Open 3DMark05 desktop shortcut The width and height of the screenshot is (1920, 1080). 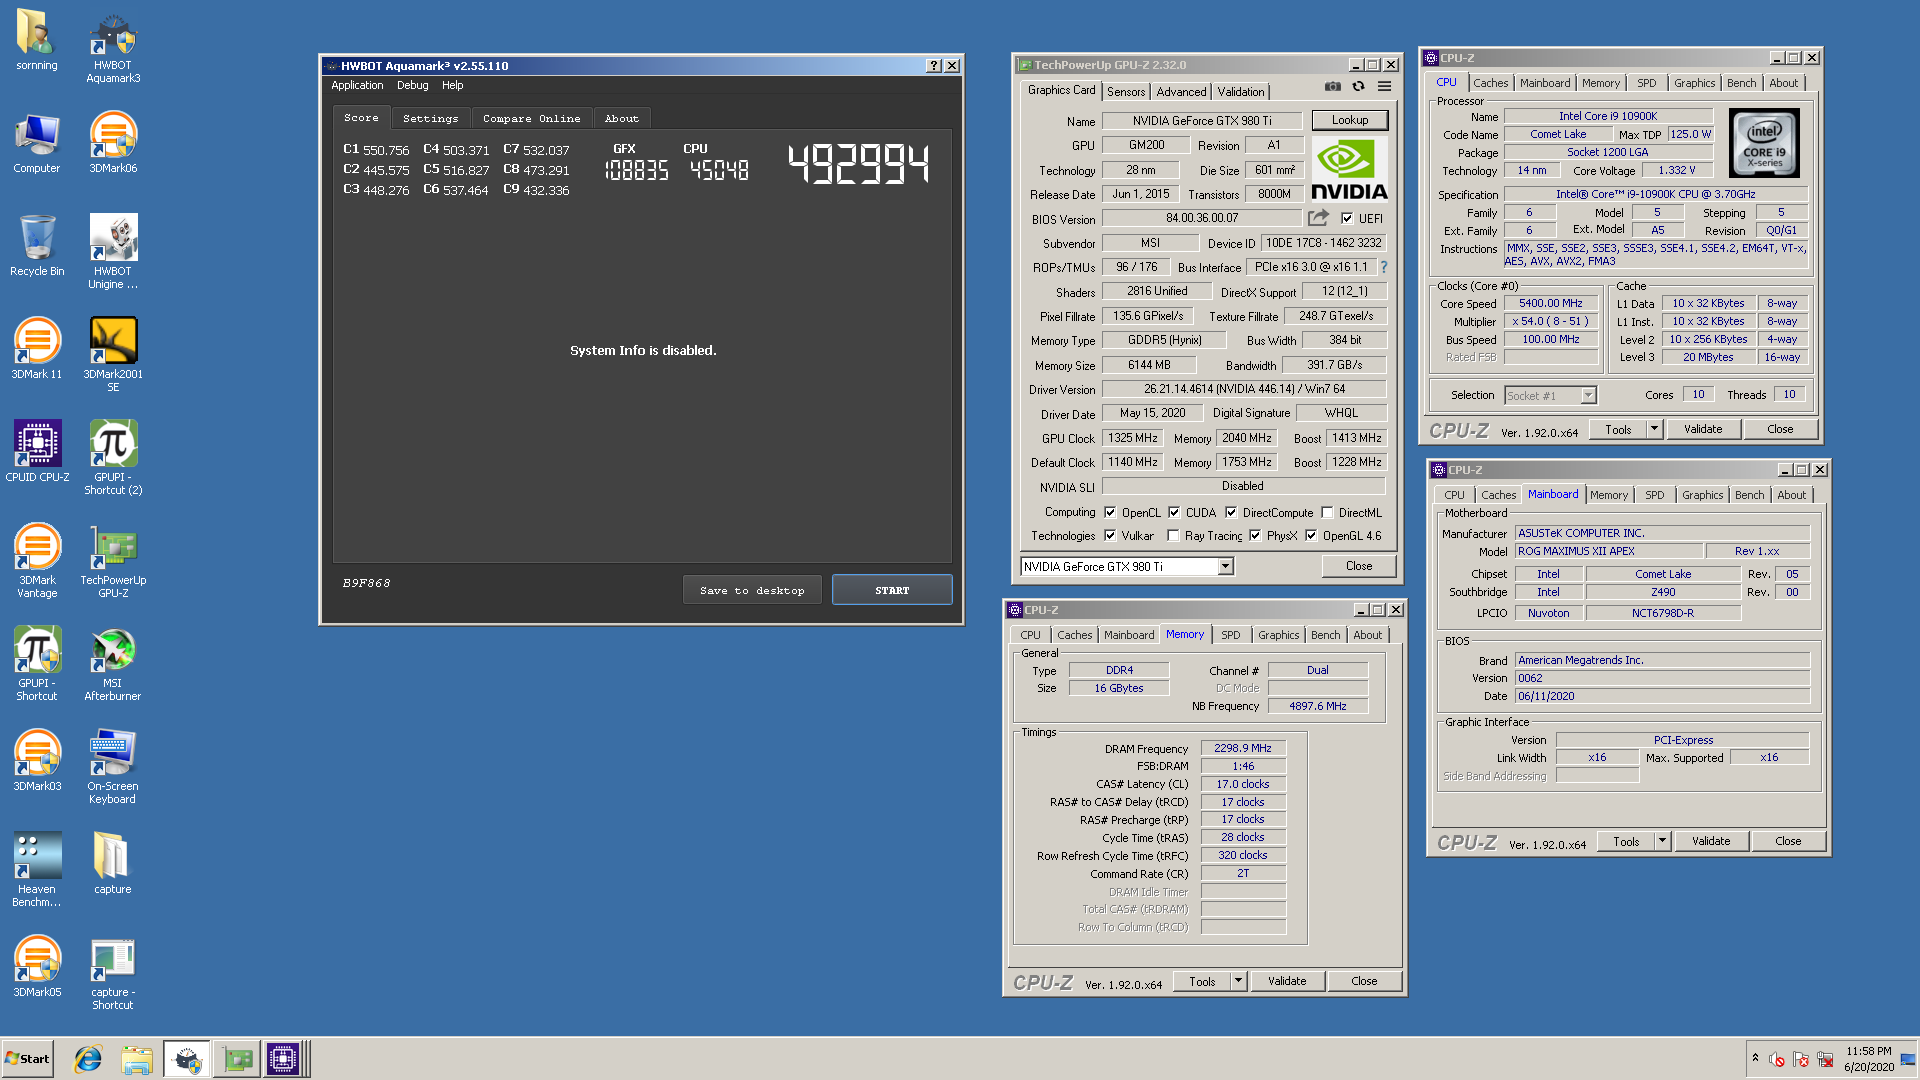37,966
